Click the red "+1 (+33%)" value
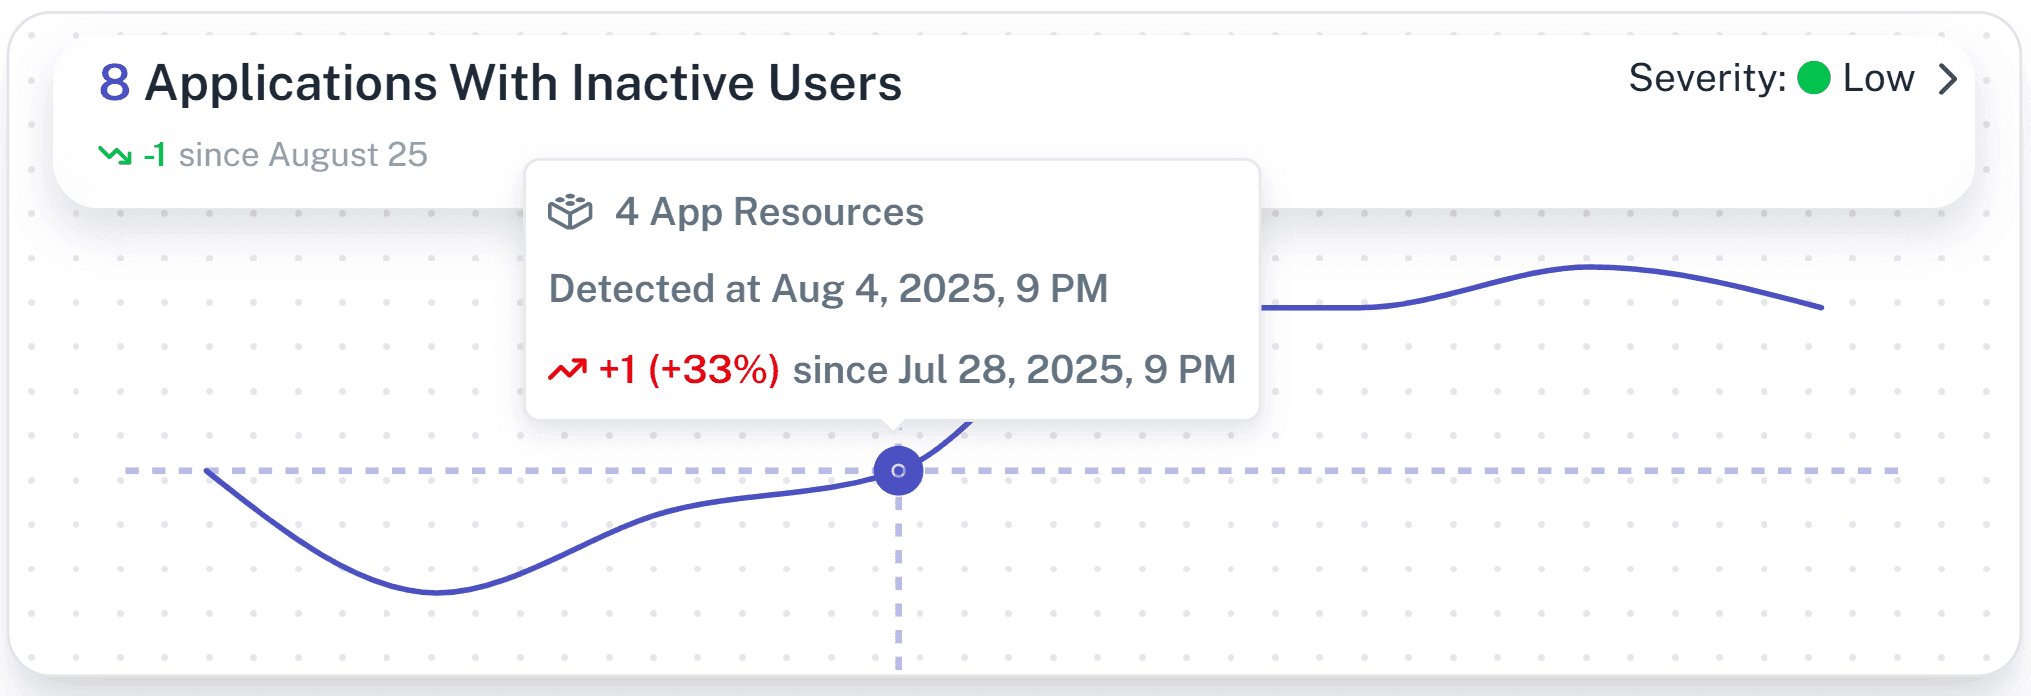Screen dimensions: 2031x696 [x=689, y=370]
